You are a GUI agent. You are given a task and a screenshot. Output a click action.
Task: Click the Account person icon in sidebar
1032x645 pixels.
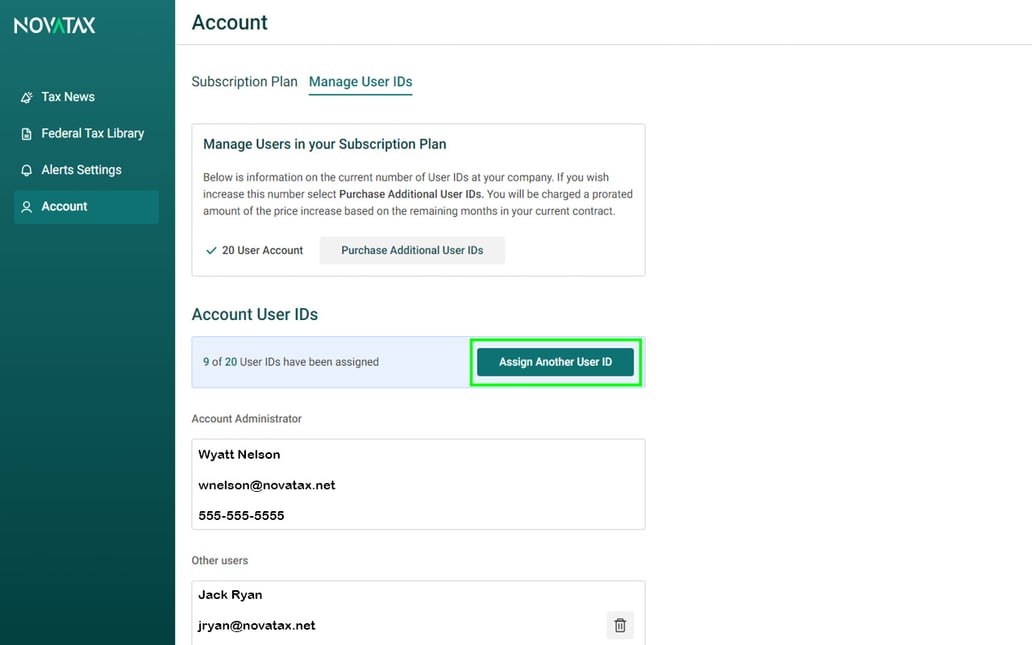(x=26, y=207)
